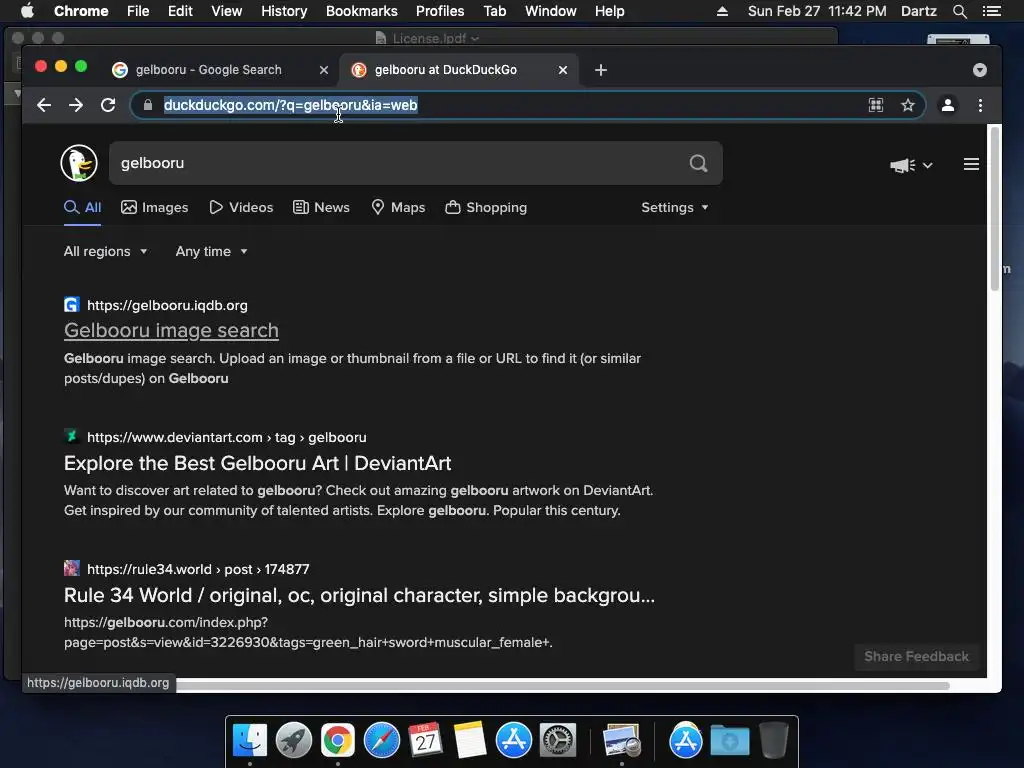Image resolution: width=1024 pixels, height=768 pixels.
Task: Open Trash in the Dock
Action: pos(773,740)
